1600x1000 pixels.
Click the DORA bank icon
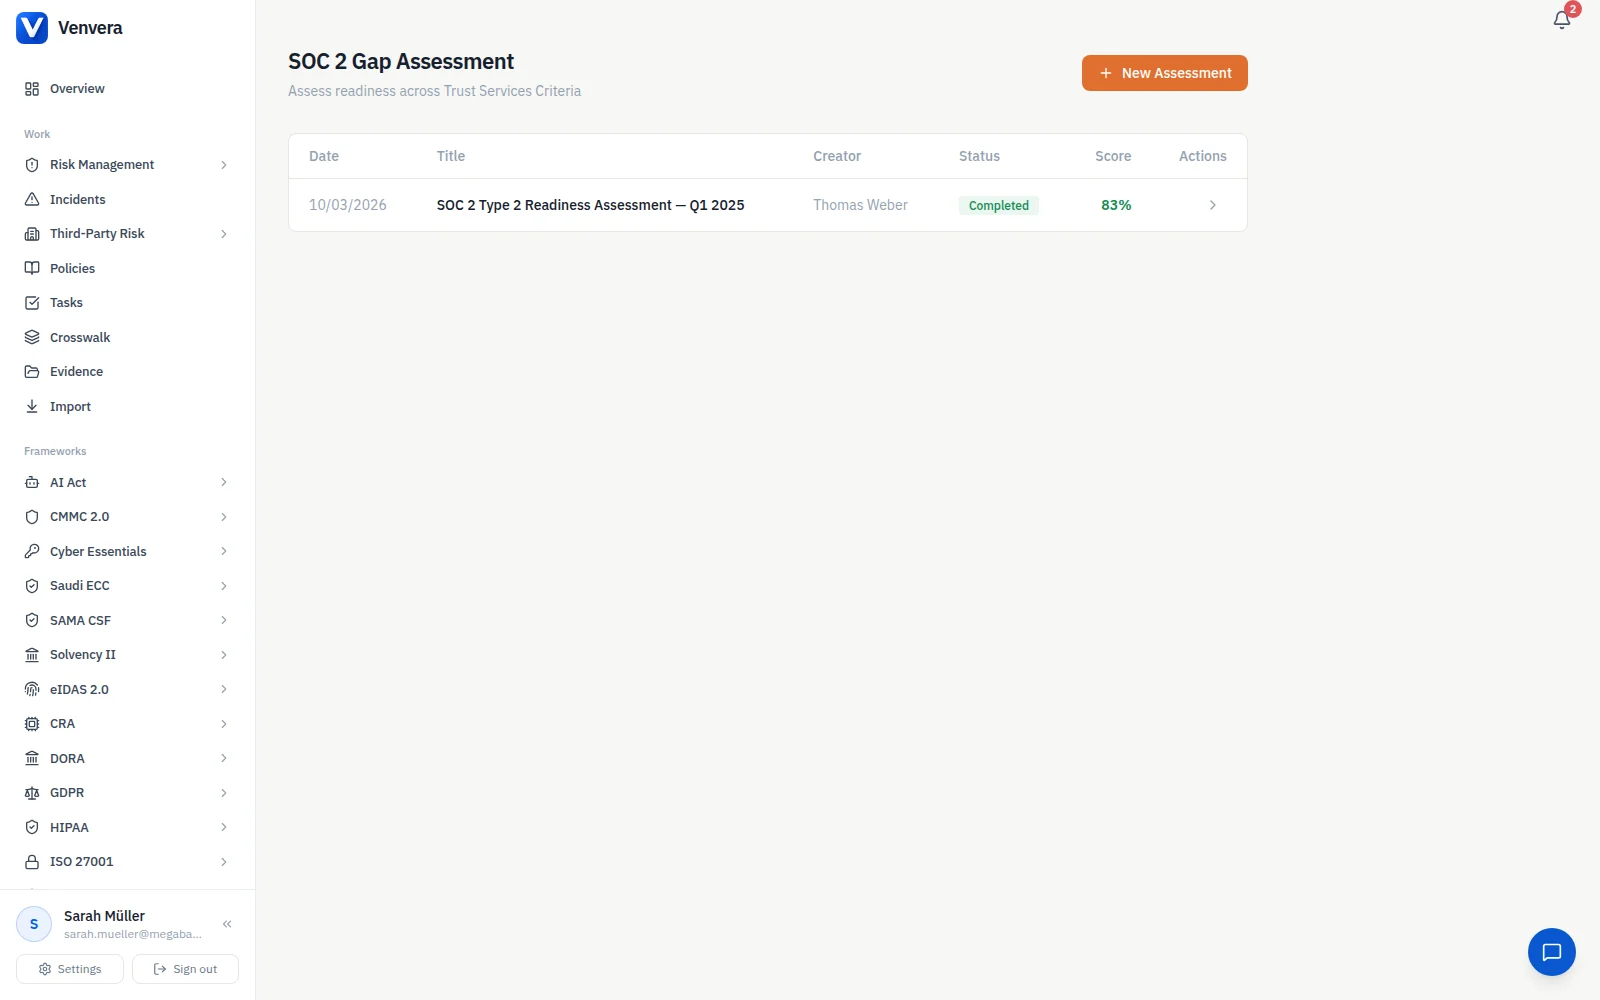(32, 759)
